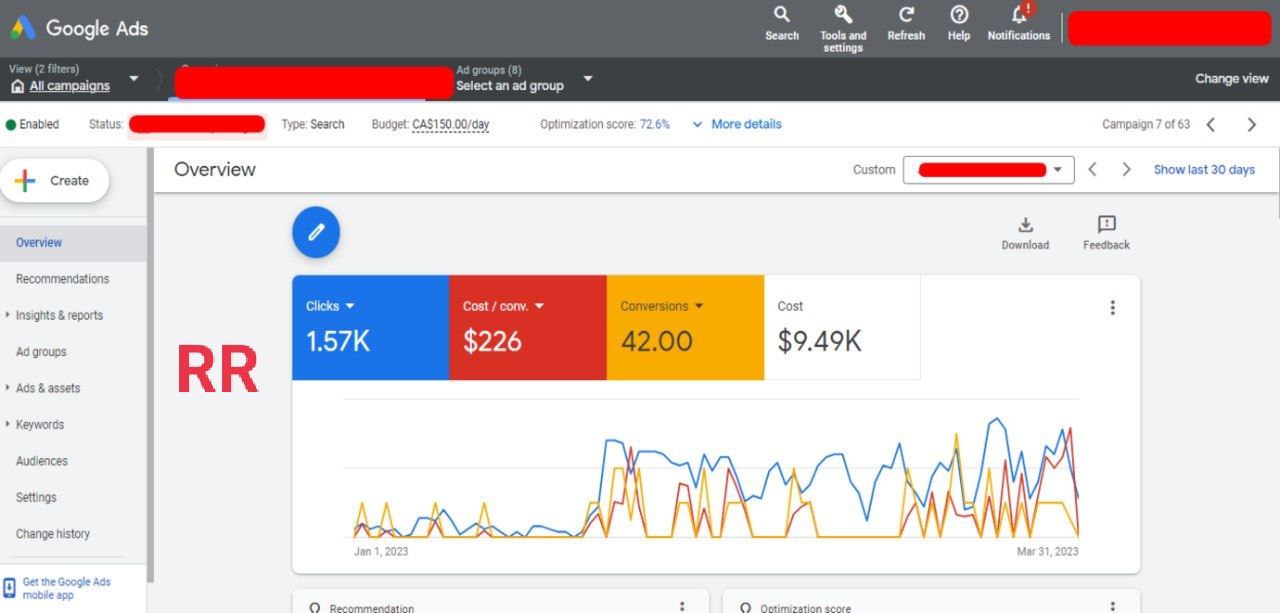Click Show last 30 days link

coord(1204,170)
